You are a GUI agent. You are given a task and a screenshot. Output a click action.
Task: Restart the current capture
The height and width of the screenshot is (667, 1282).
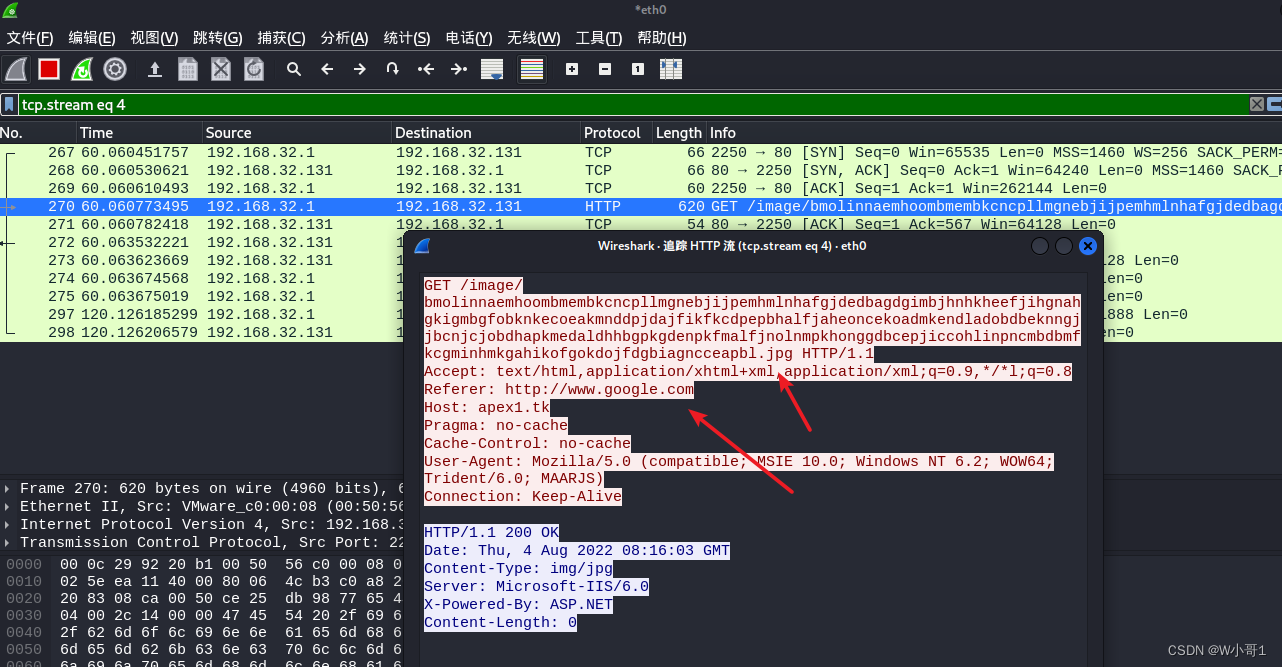(82, 69)
